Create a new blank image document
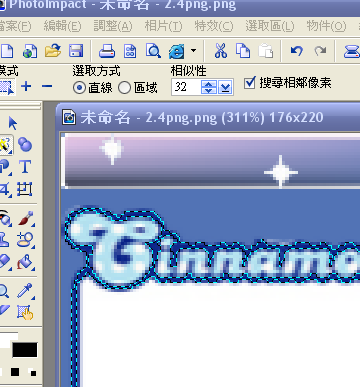 [x=7, y=51]
